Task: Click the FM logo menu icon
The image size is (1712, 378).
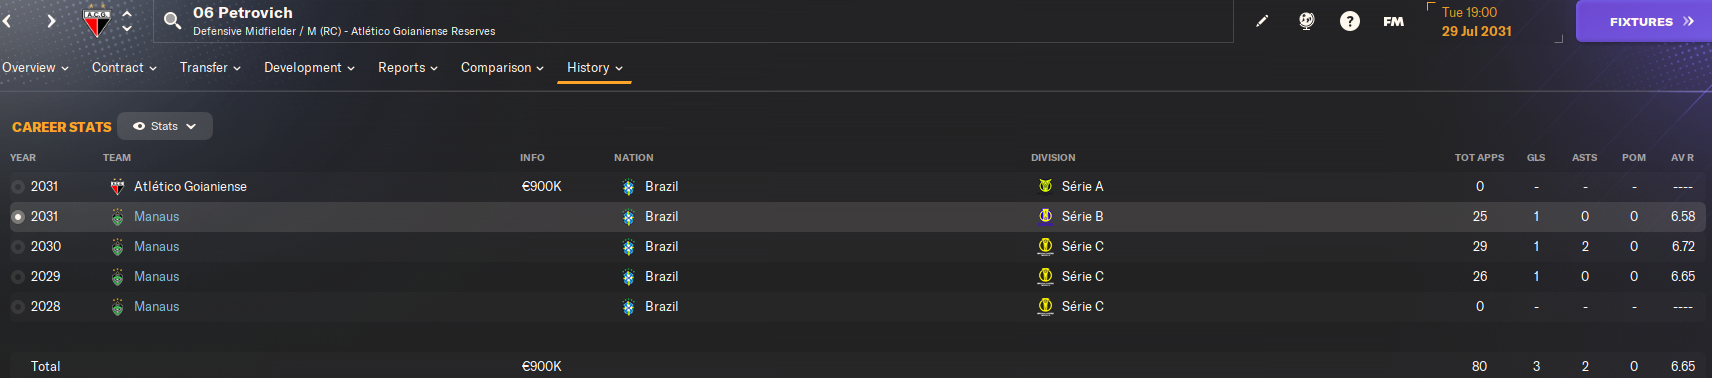Action: click(x=1393, y=21)
